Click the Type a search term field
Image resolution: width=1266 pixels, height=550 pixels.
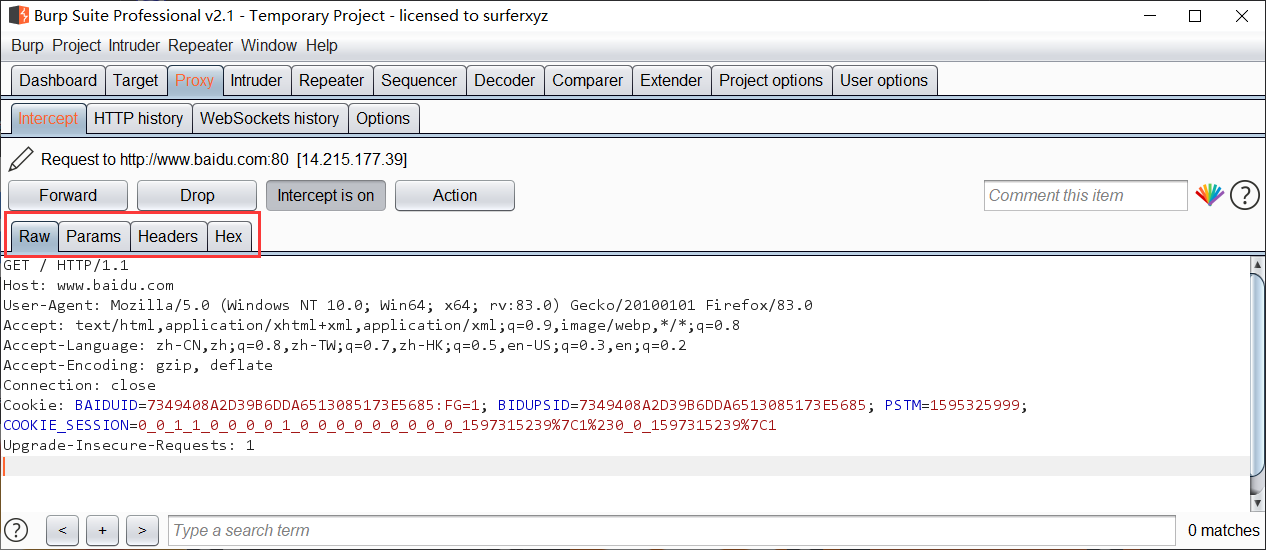coord(671,530)
